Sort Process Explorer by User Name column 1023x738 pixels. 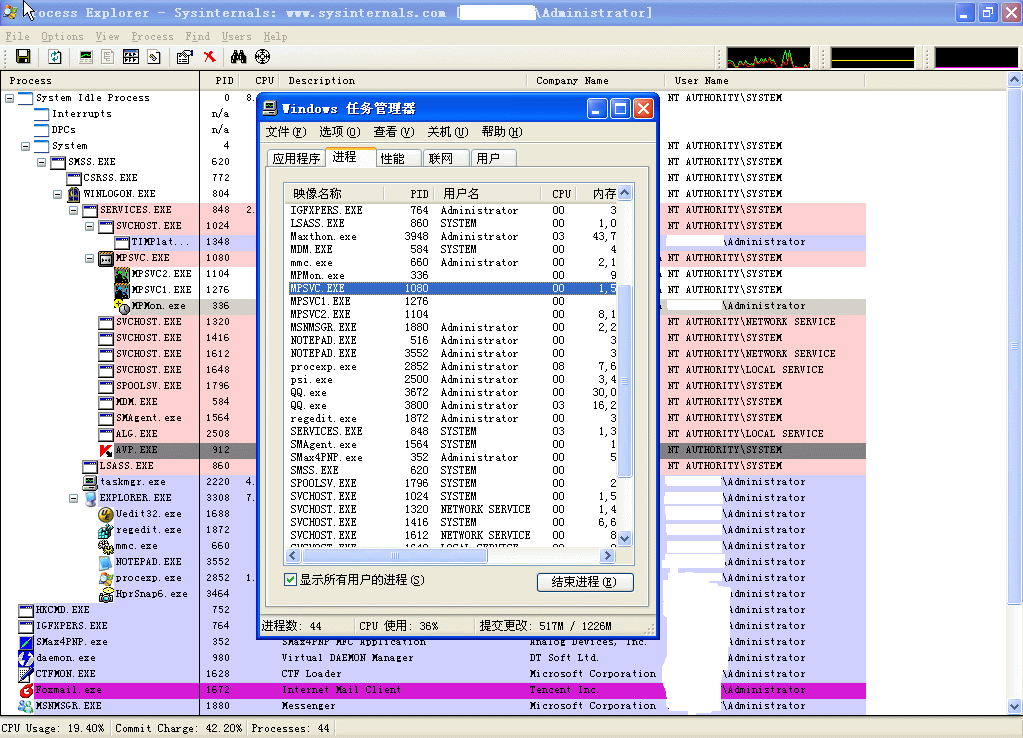[x=765, y=81]
